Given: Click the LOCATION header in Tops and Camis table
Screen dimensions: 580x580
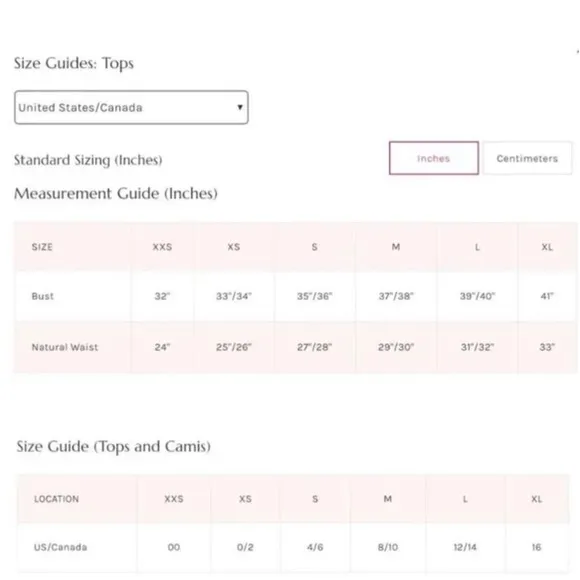Looking at the screenshot, I should 56,499.
